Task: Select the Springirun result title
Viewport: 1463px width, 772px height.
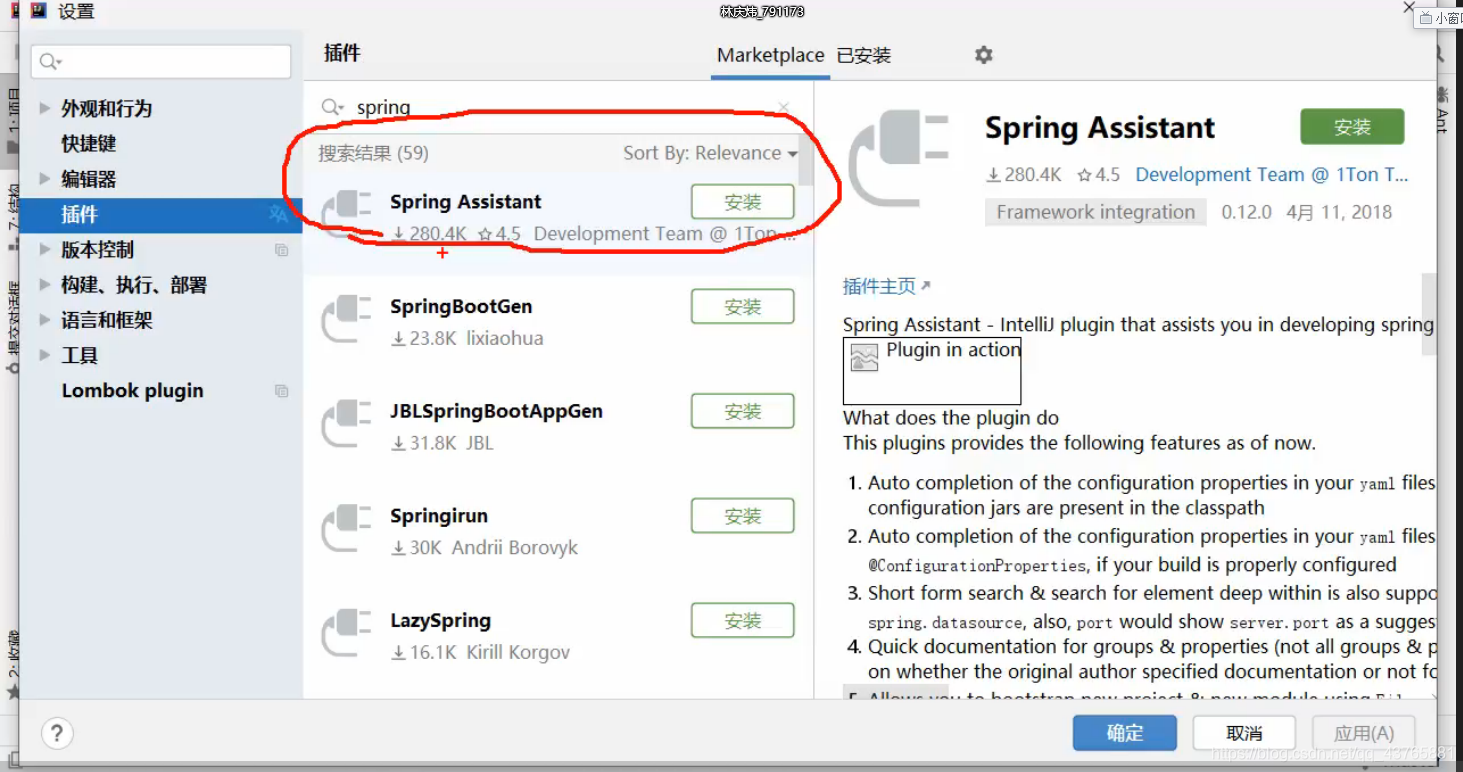Action: click(x=439, y=516)
